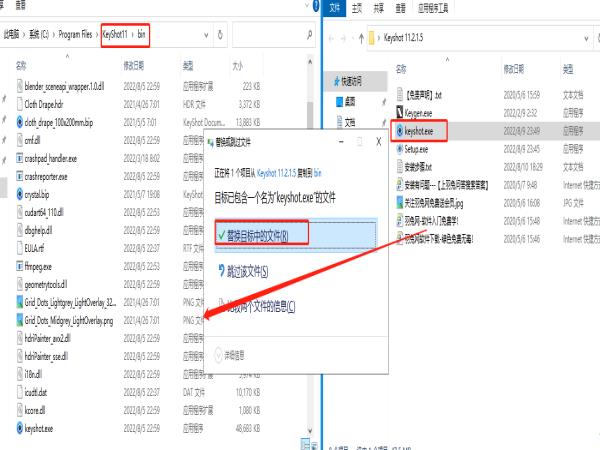The image size is (600, 450).
Task: Click the search box in bin window
Action: [273, 35]
